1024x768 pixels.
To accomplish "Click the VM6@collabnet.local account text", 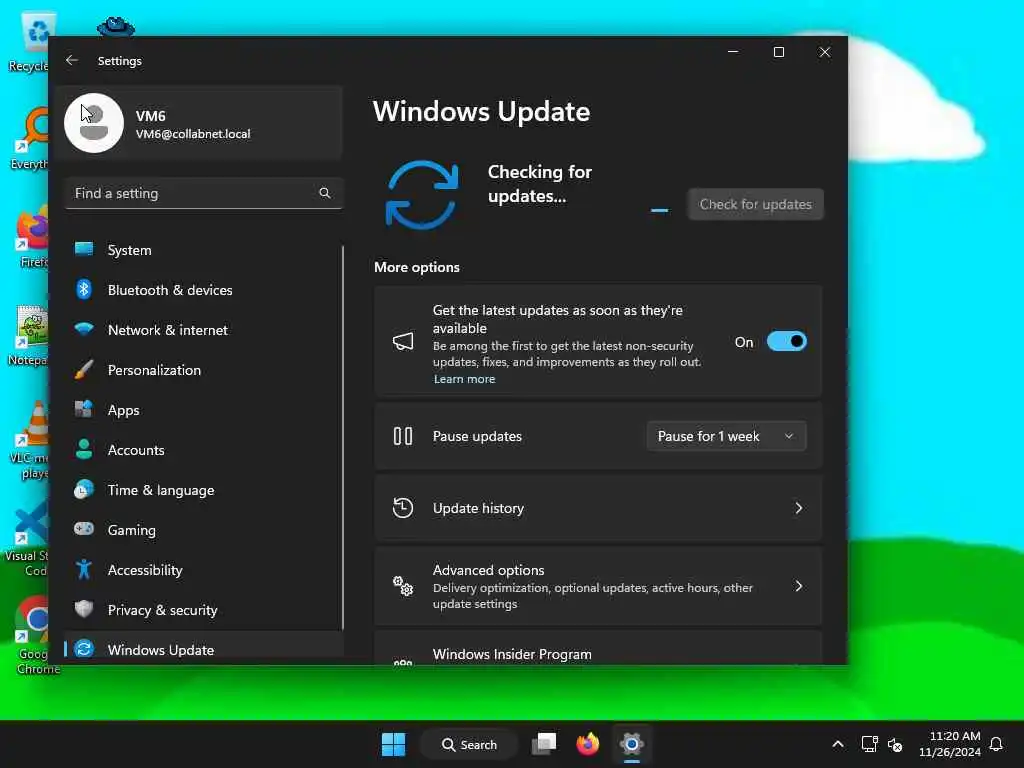I will tap(193, 134).
